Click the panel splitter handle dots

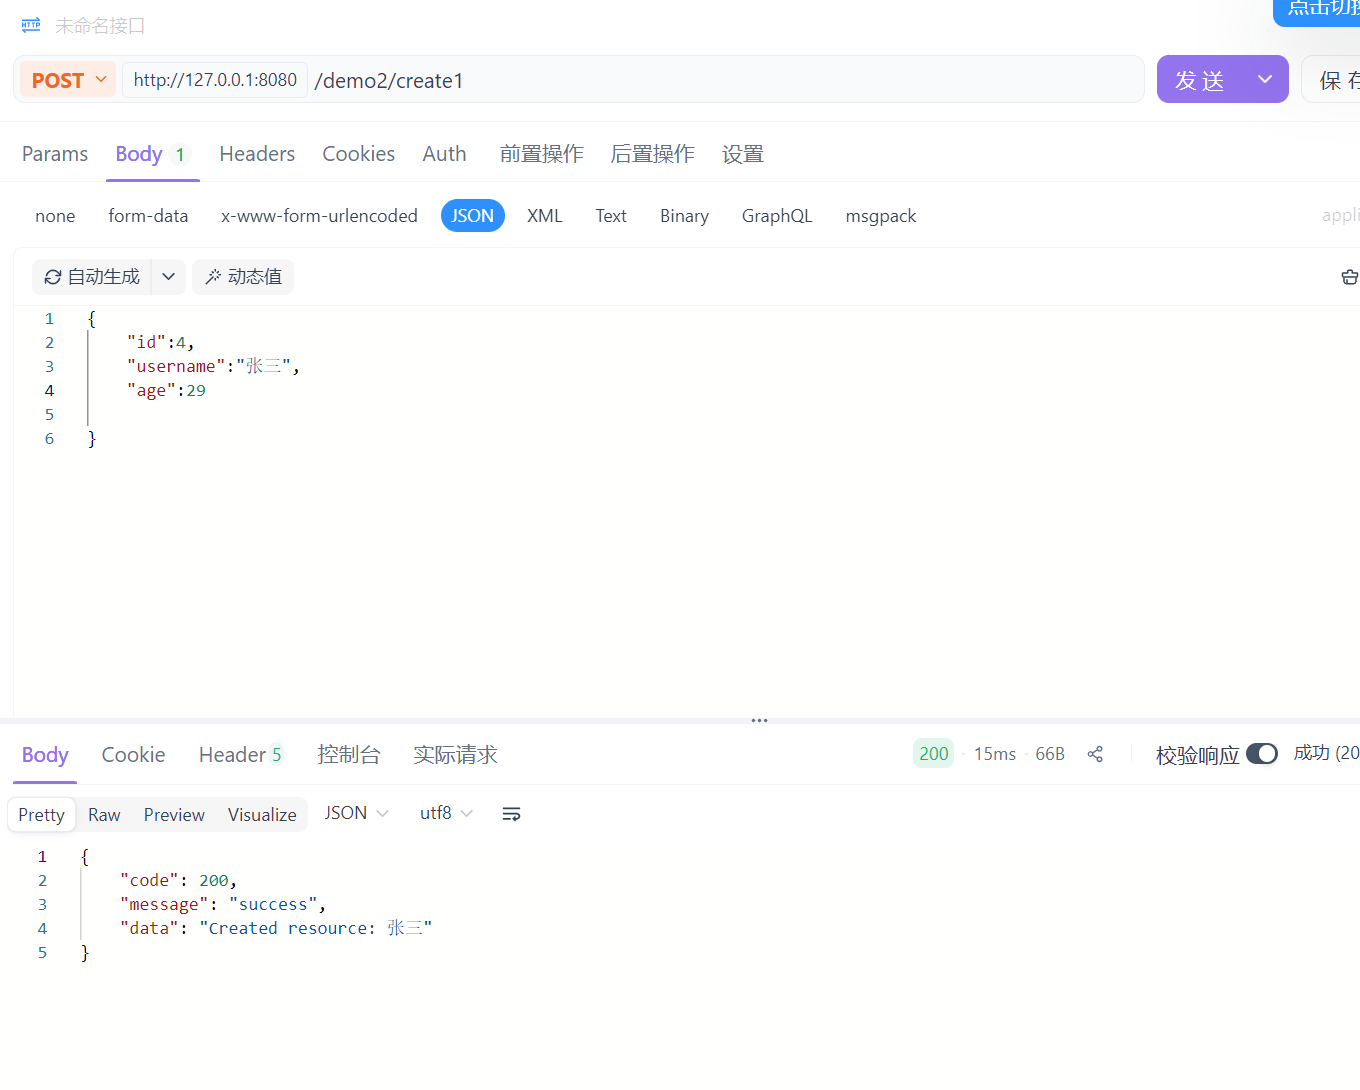click(x=760, y=720)
